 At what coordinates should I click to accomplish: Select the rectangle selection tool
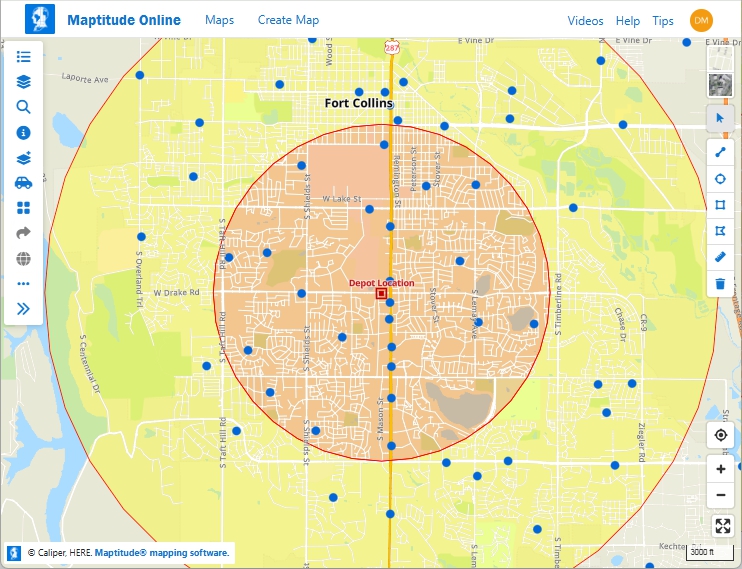coord(720,205)
